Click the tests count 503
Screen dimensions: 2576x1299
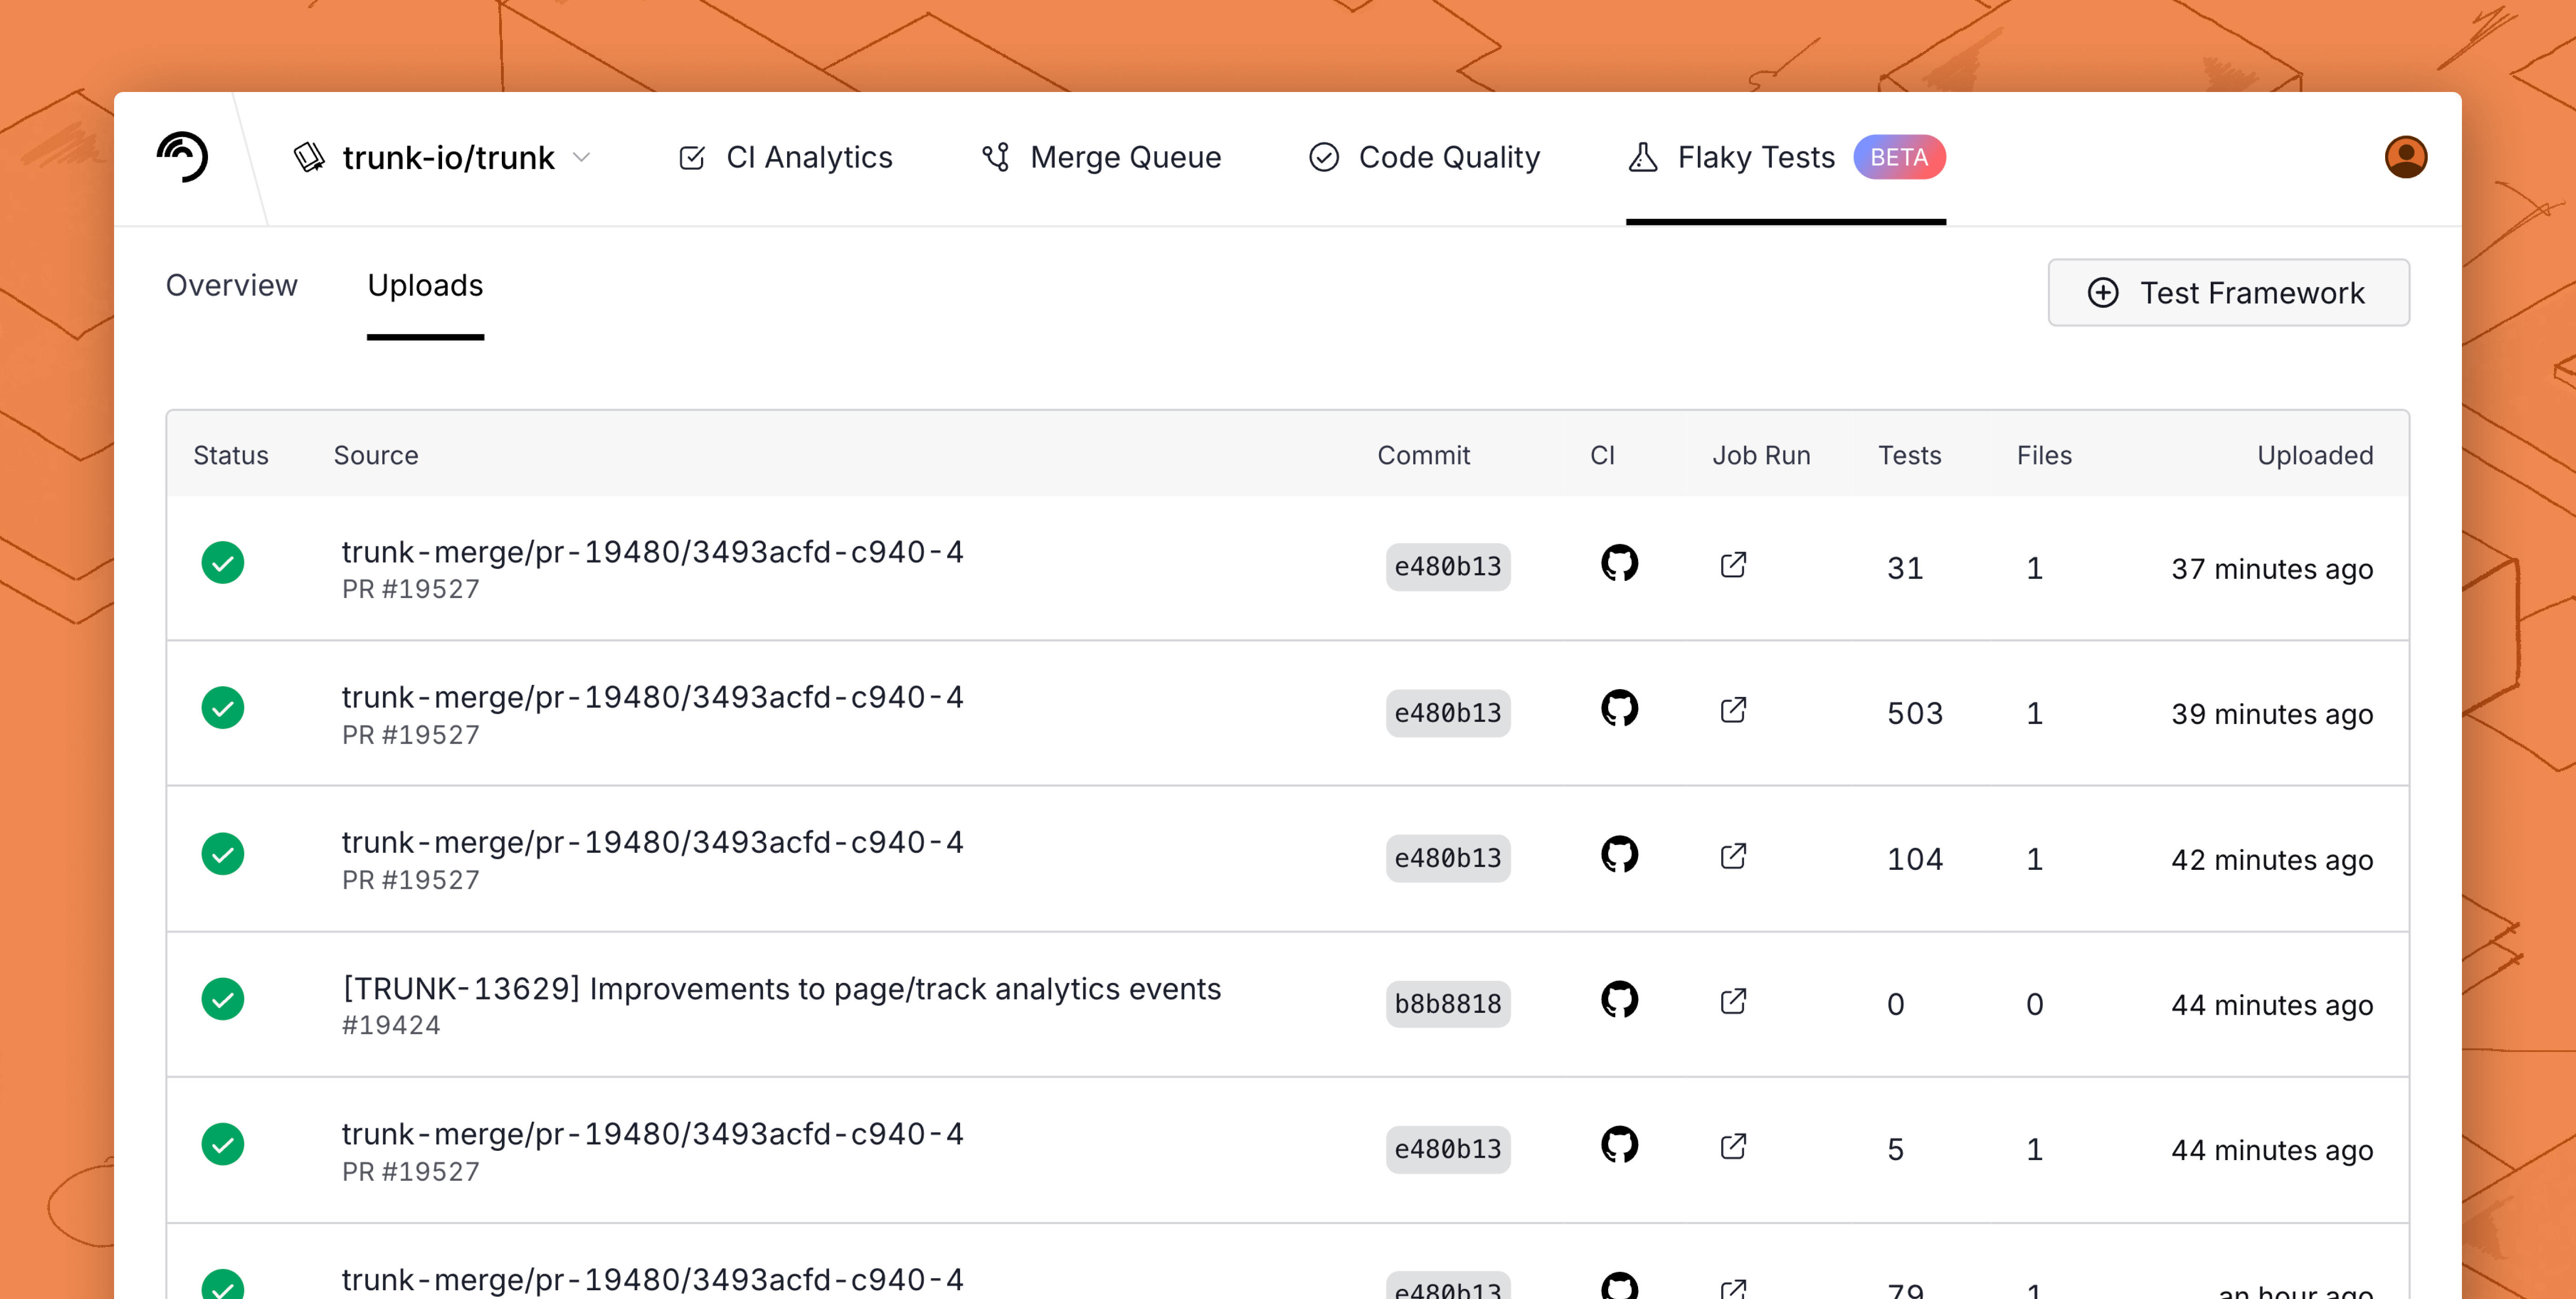pyautogui.click(x=1915, y=714)
